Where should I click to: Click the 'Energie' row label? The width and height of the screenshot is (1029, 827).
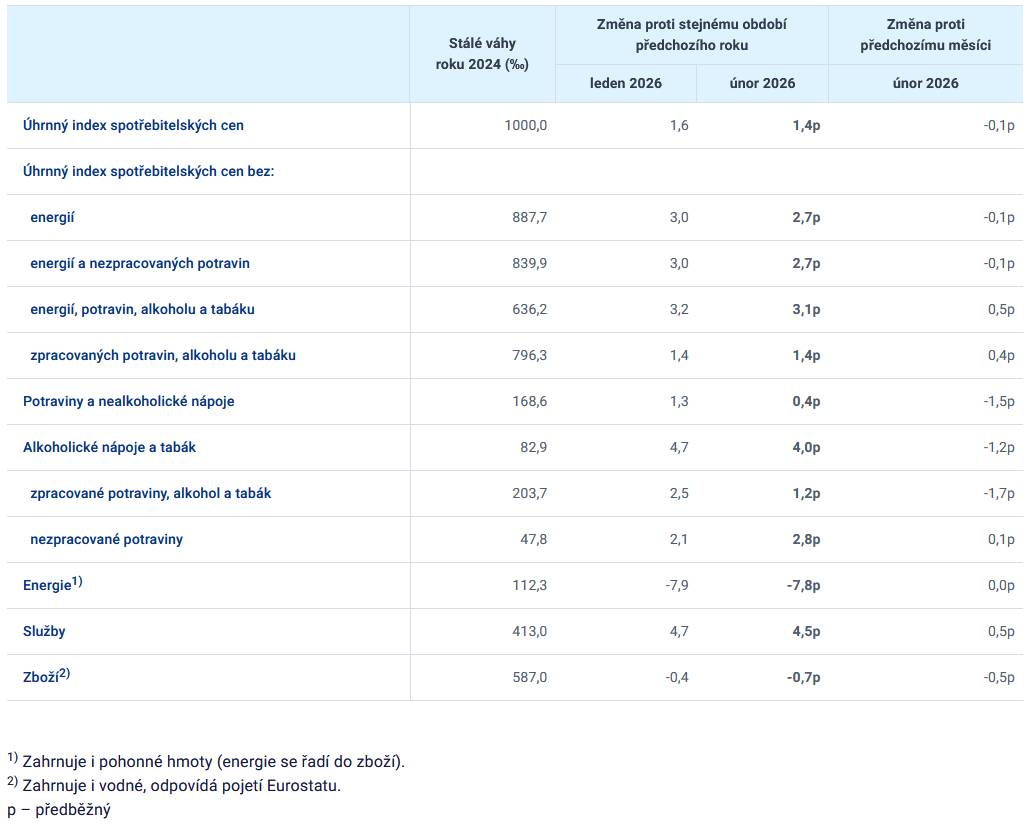47,585
